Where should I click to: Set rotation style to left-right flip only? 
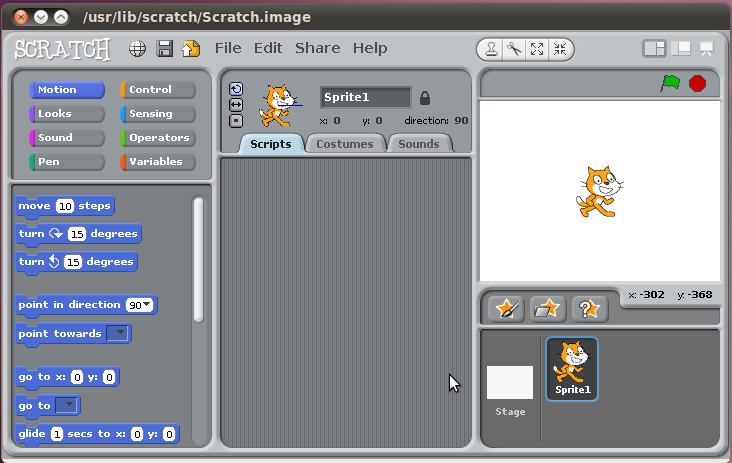tap(236, 105)
